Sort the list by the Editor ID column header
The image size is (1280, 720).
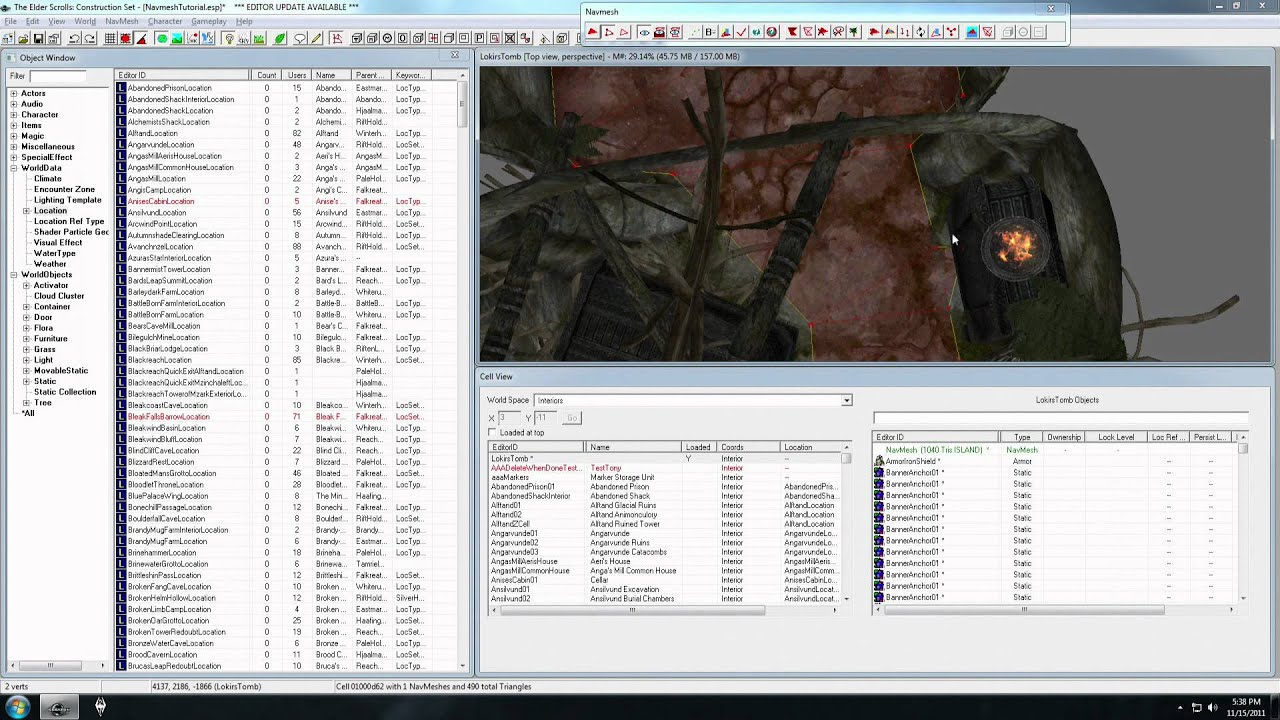(183, 75)
